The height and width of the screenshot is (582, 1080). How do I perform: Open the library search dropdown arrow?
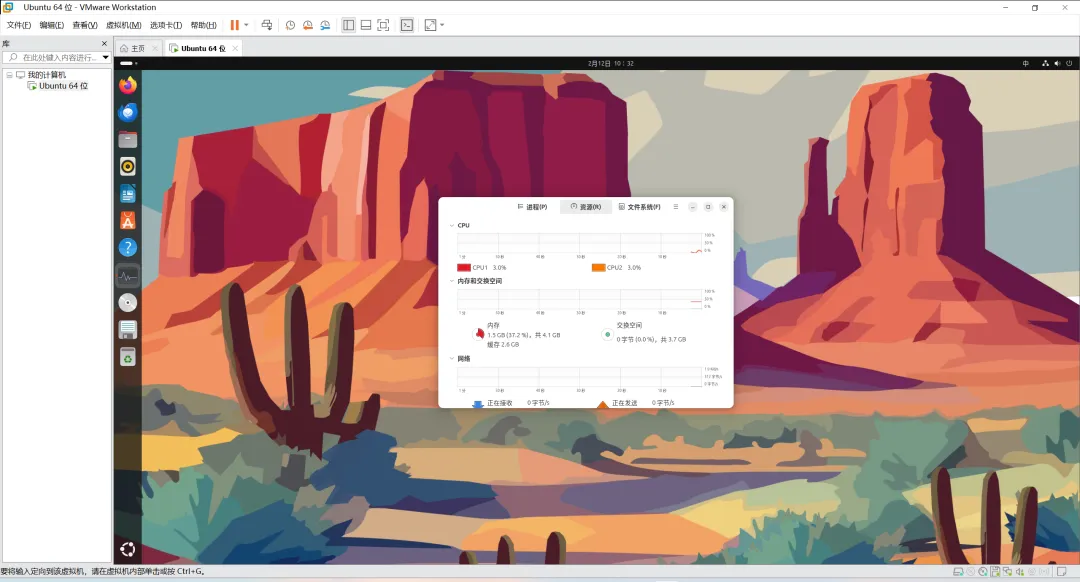click(105, 57)
